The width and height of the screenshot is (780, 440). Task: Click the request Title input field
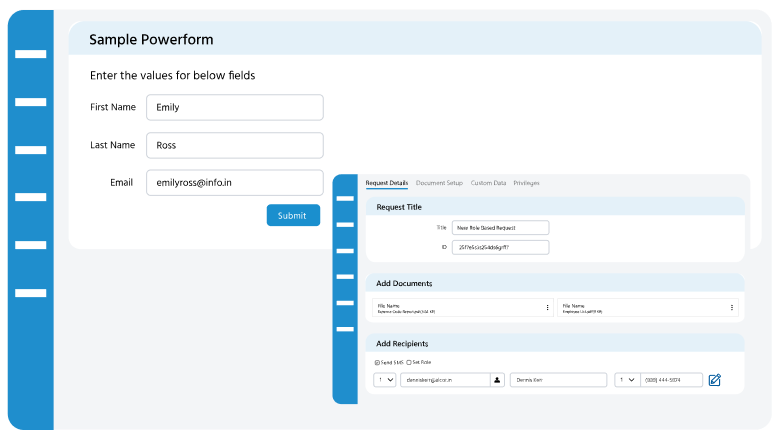click(500, 228)
